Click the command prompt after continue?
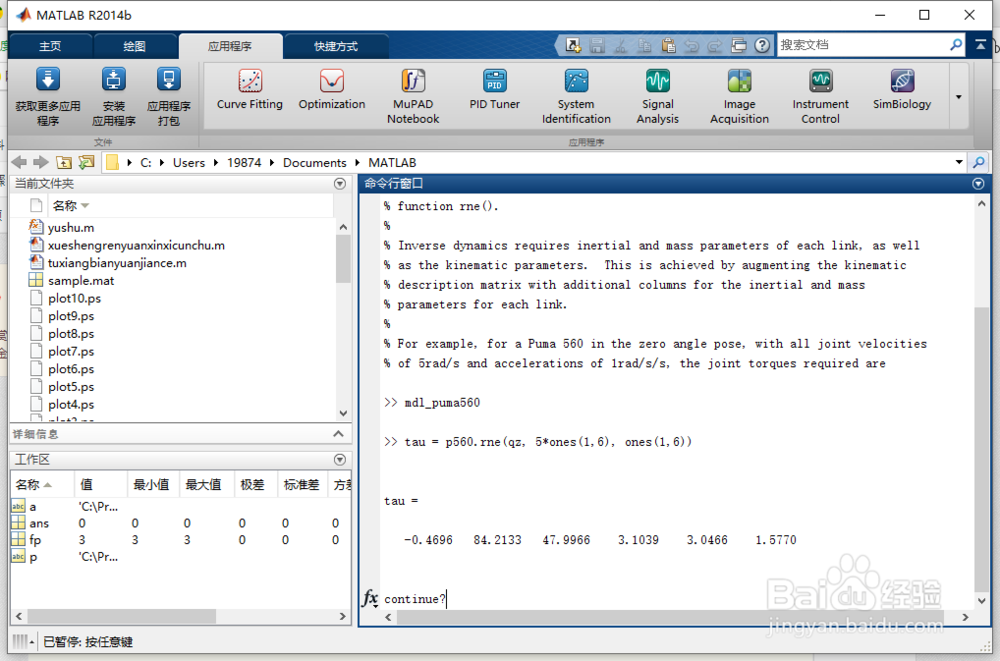This screenshot has width=1000, height=661. click(448, 599)
